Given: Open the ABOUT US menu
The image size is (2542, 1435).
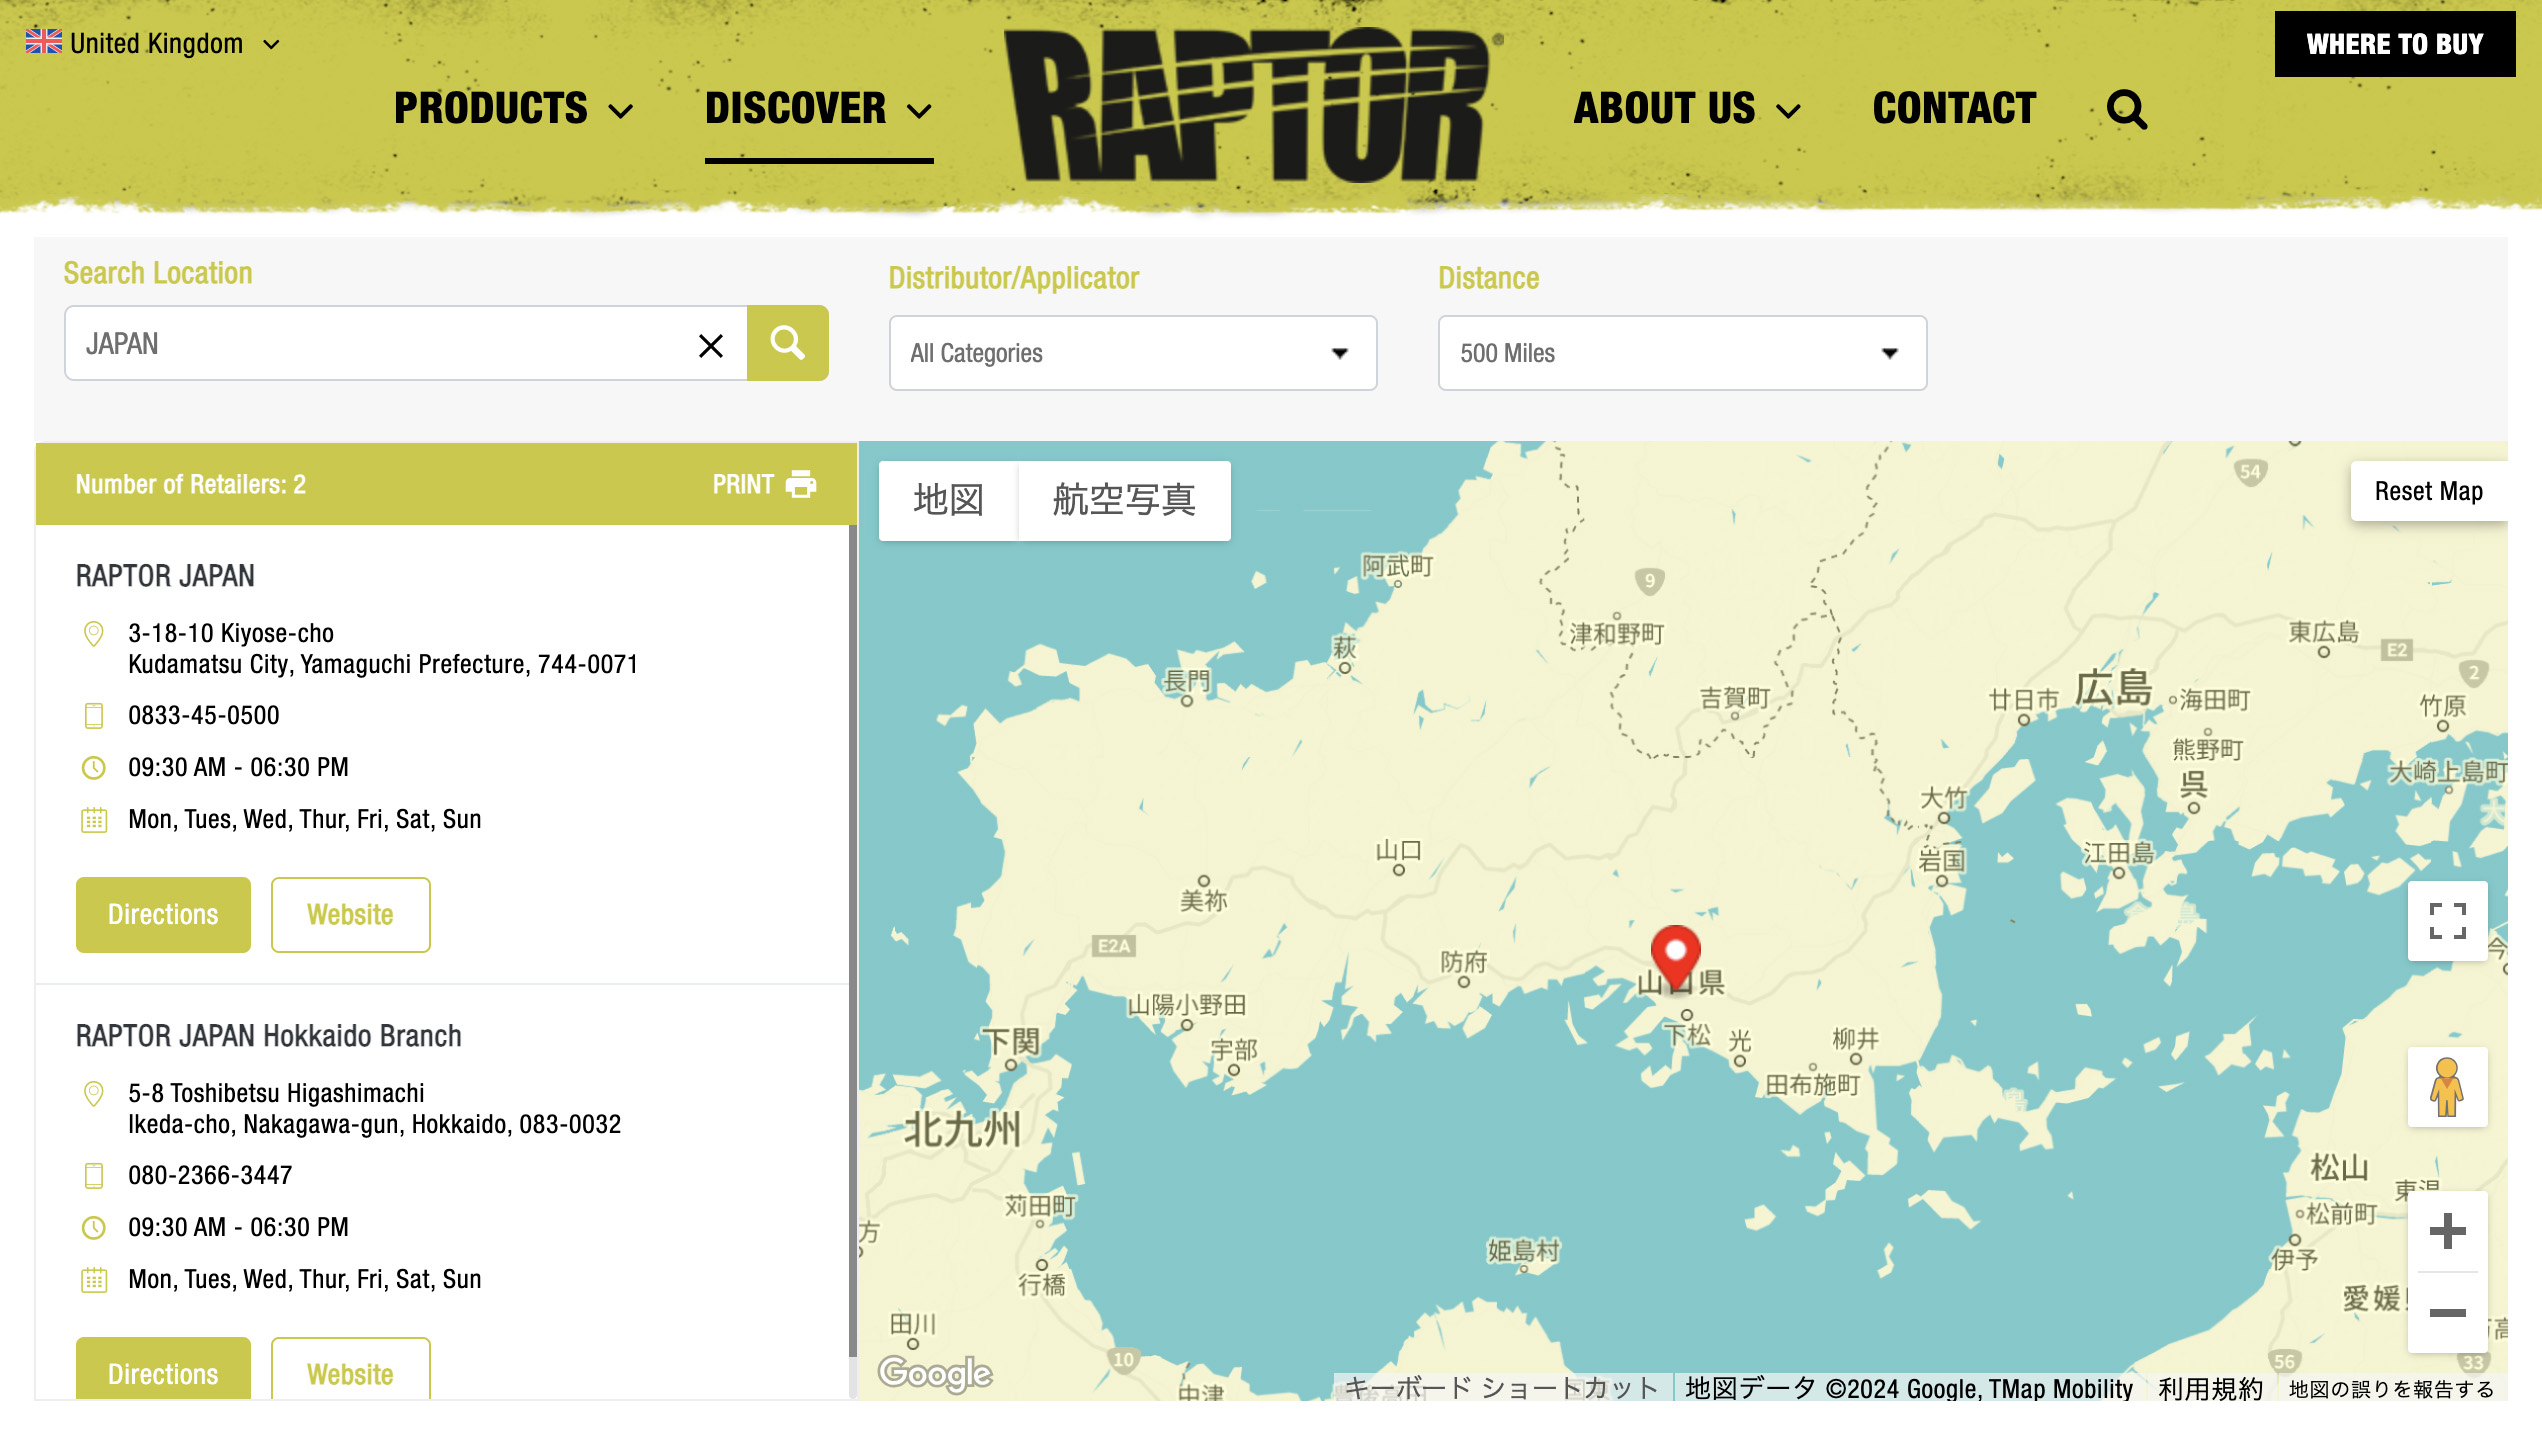Looking at the screenshot, I should 1686,109.
